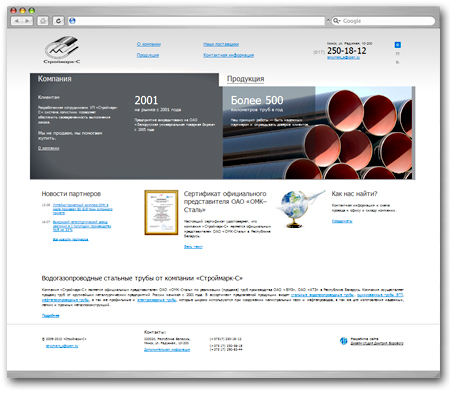Click the small arrow at the address bar end
This screenshot has width=450, height=395.
(328, 21)
